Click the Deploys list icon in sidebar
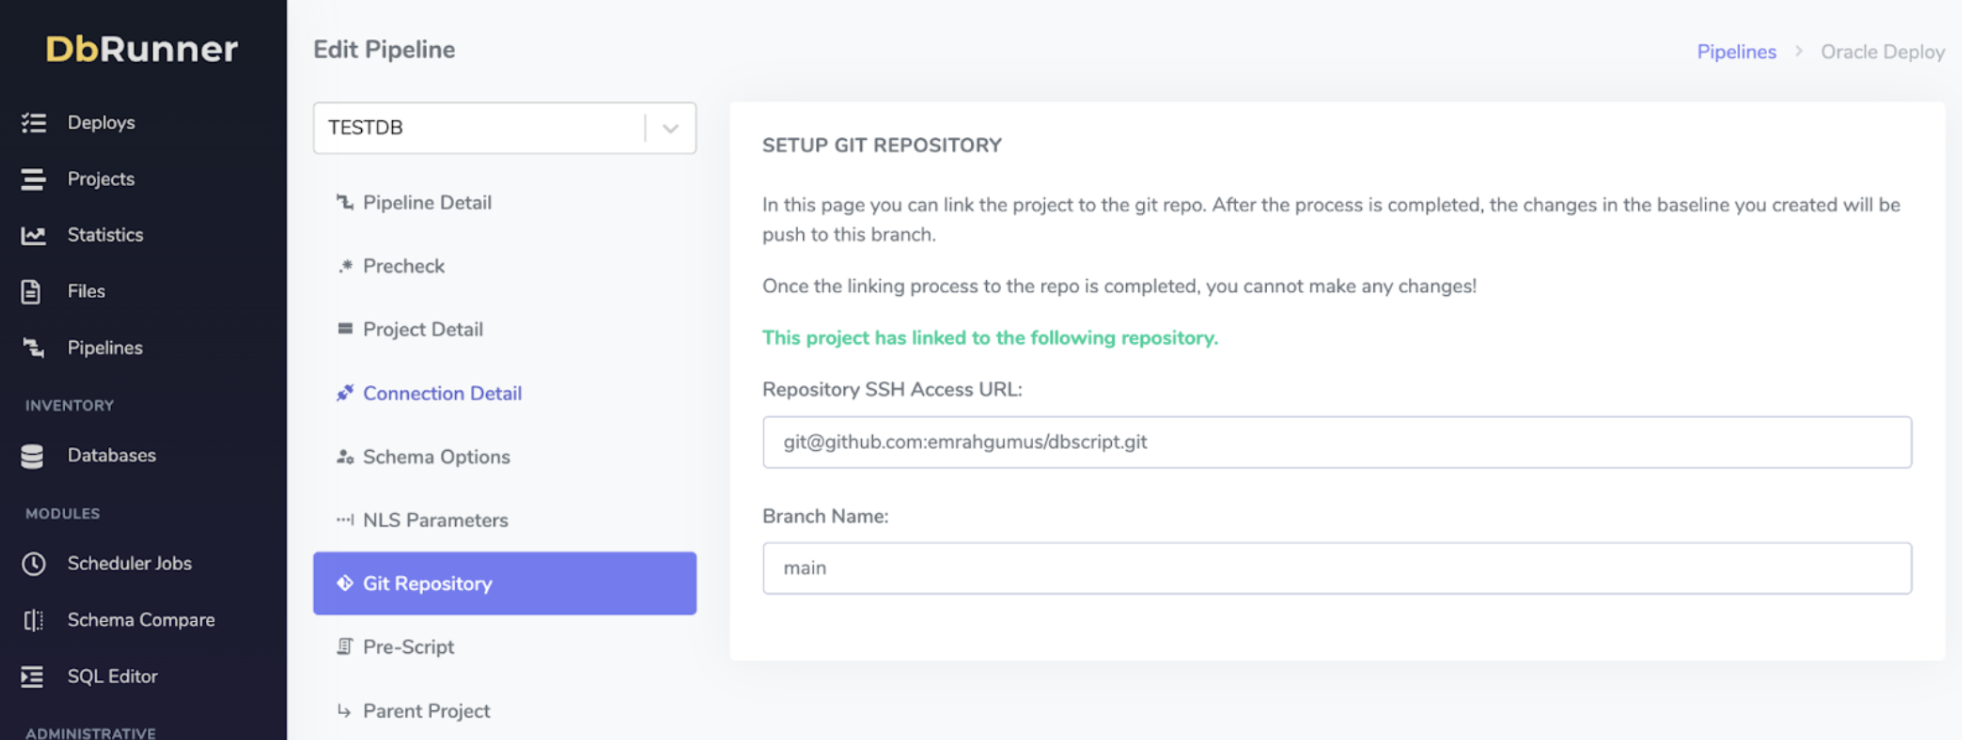 click(34, 123)
